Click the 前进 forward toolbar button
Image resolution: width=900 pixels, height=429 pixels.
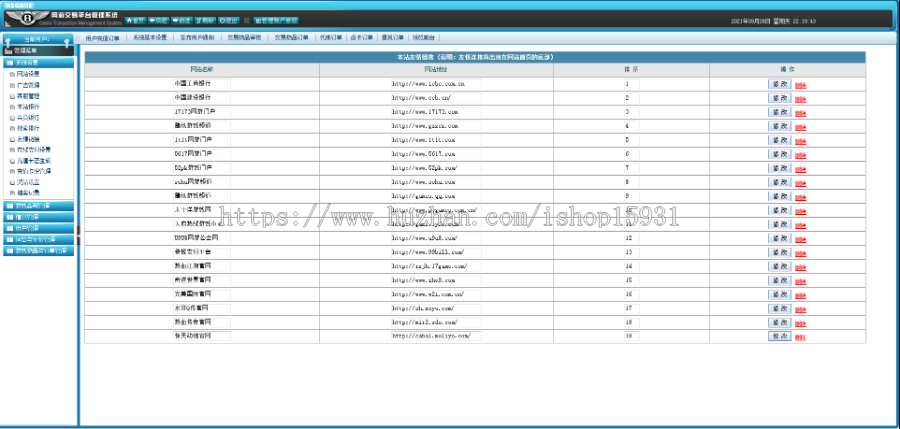[181, 20]
